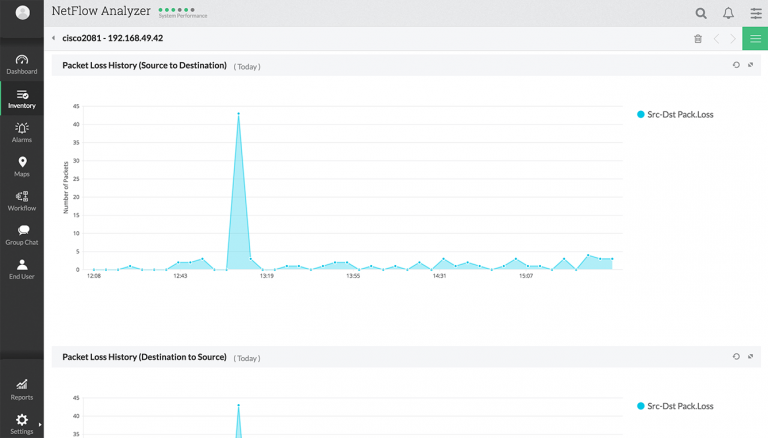The image size is (768, 438).
Task: Go back using arrow beside cisco2081
Action: pyautogui.click(x=53, y=38)
